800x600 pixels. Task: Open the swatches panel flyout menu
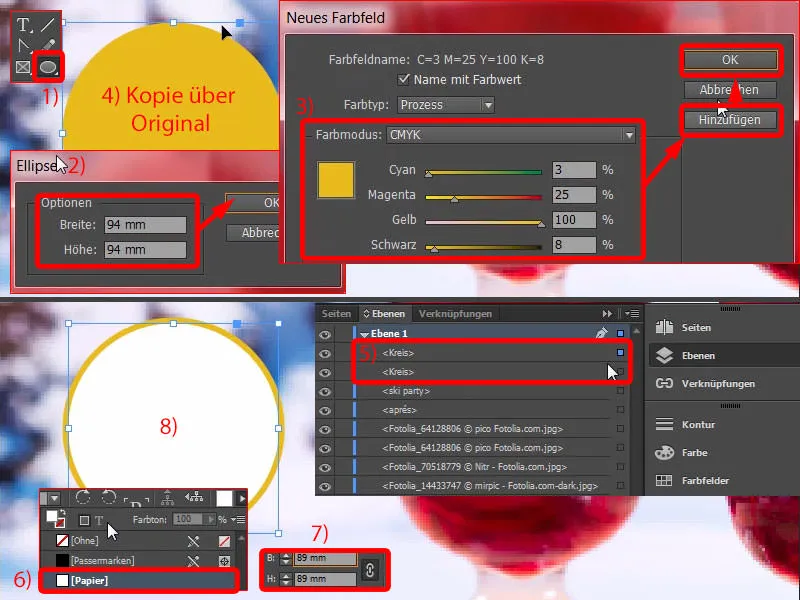point(238,519)
